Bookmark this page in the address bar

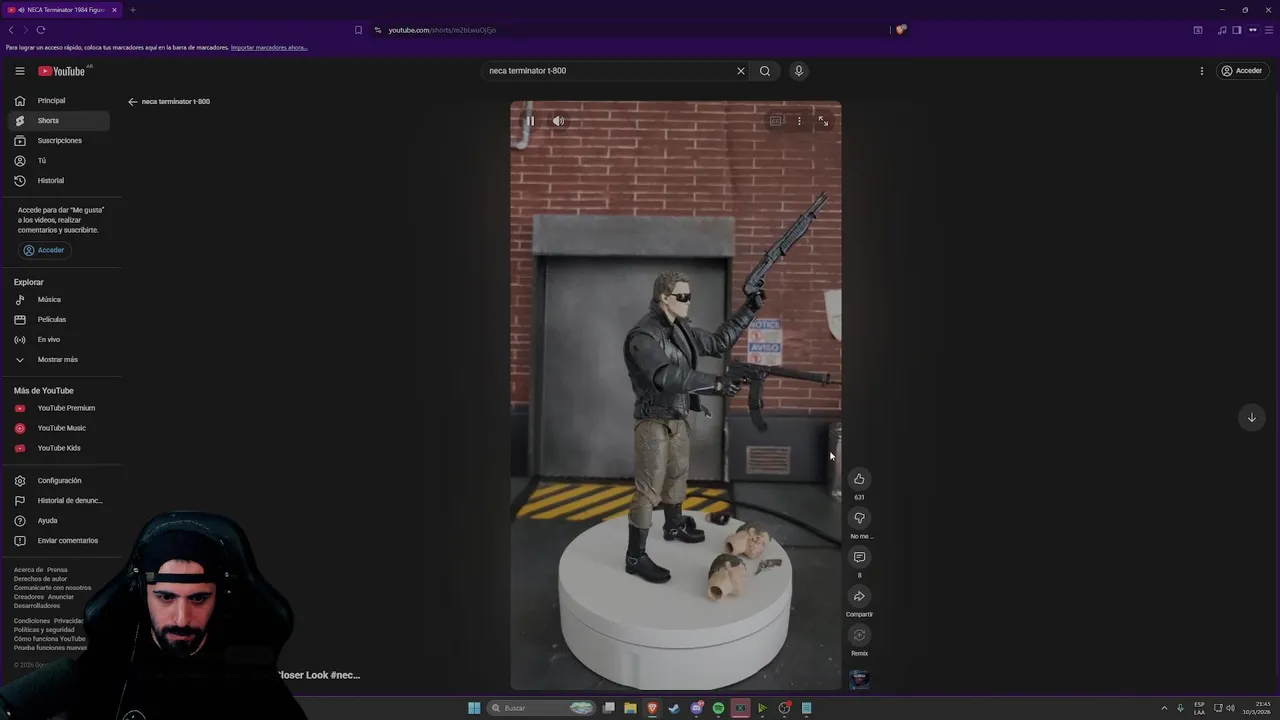(358, 30)
